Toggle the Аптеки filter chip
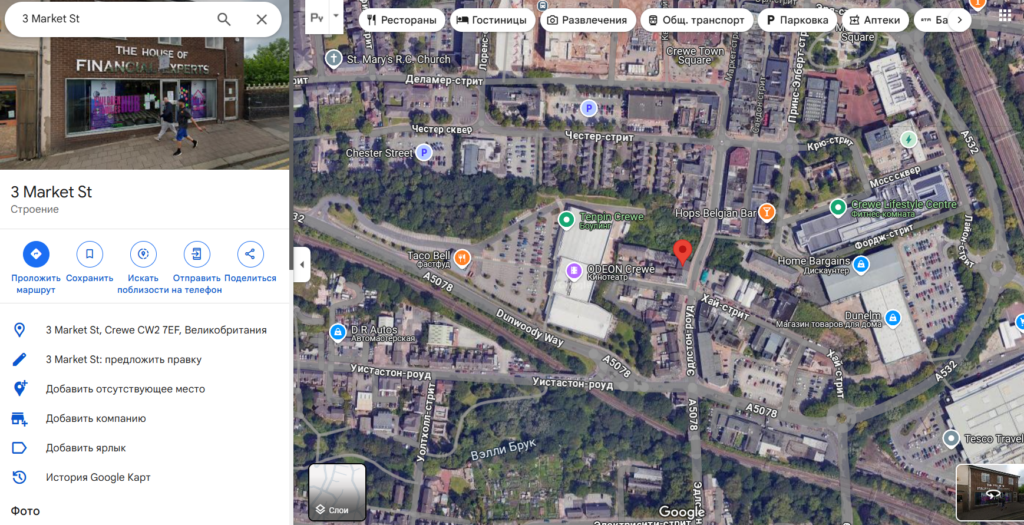Image resolution: width=1024 pixels, height=525 pixels. pyautogui.click(x=876, y=20)
